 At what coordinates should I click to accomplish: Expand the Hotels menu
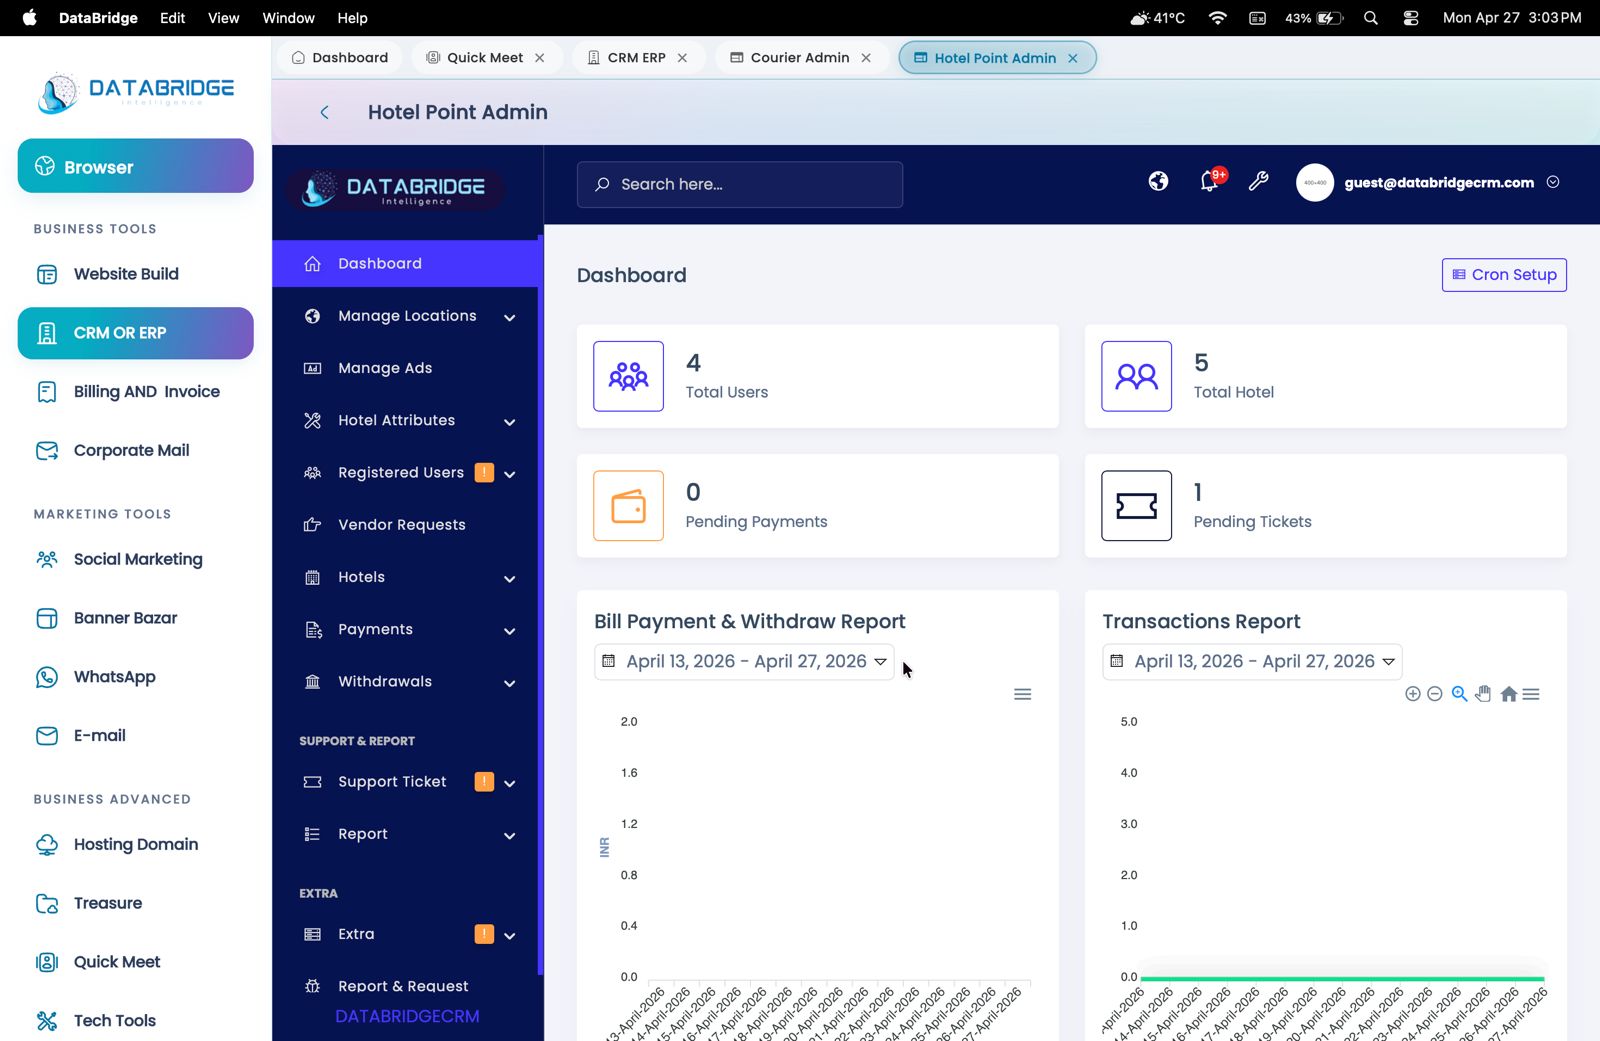pyautogui.click(x=405, y=577)
